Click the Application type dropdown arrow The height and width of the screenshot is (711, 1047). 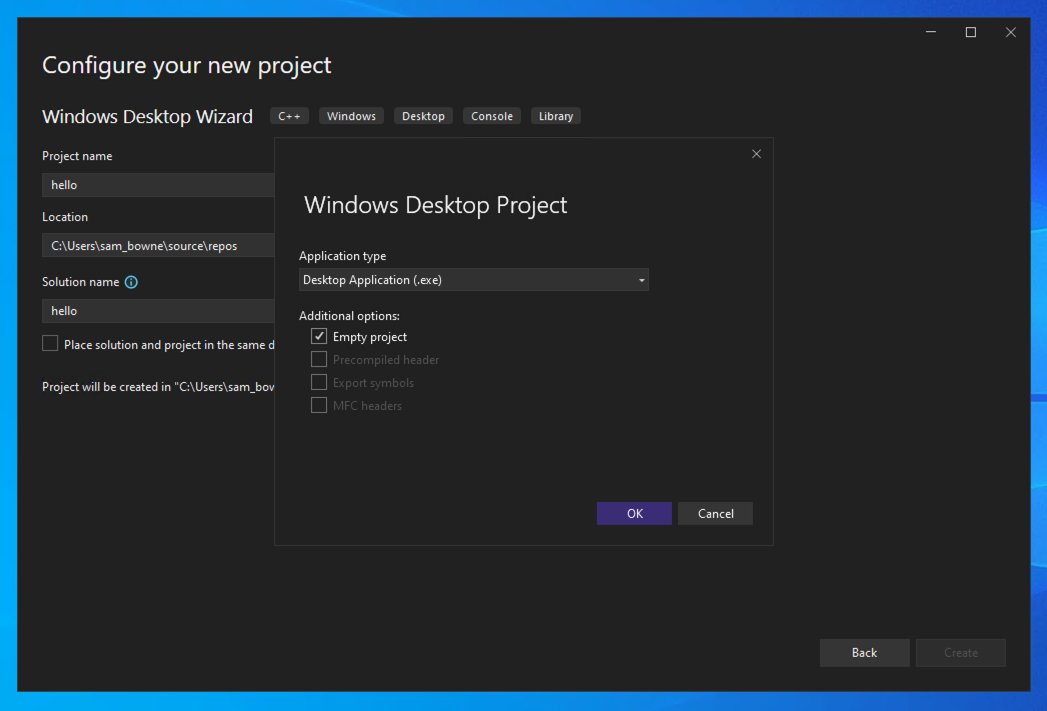tap(641, 280)
